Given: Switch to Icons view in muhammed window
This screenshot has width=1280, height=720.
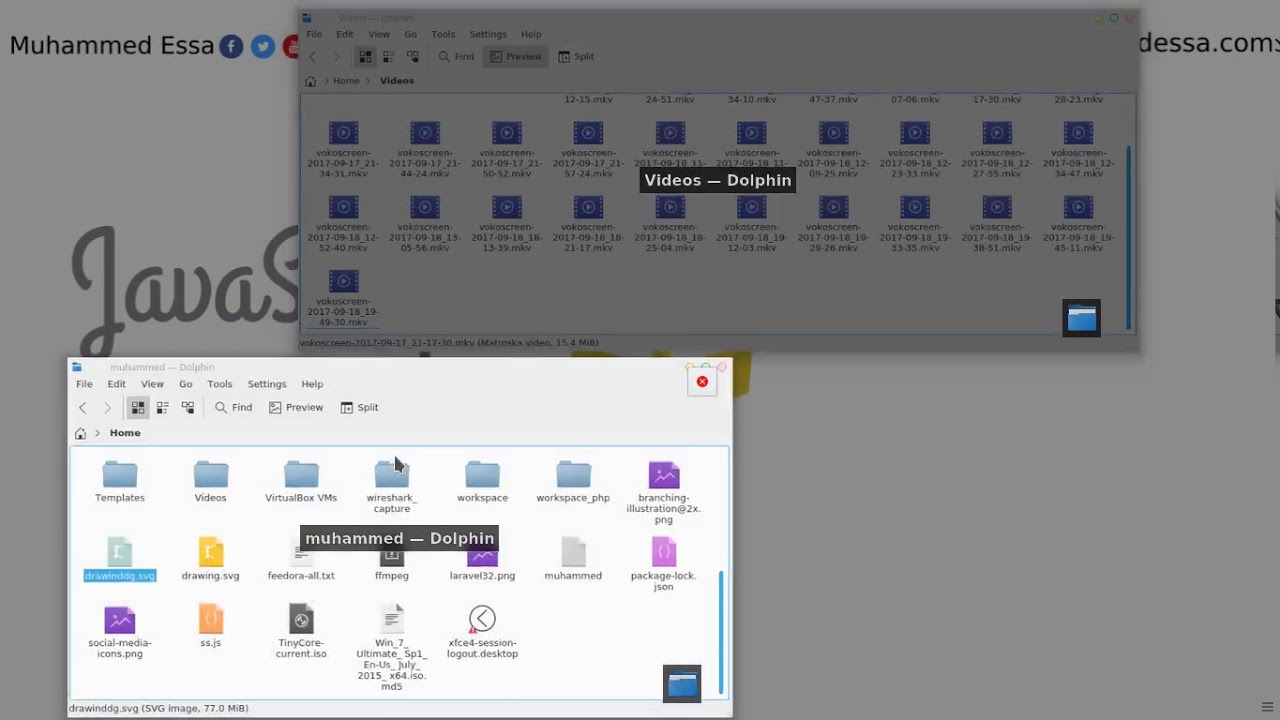Looking at the screenshot, I should click(138, 407).
